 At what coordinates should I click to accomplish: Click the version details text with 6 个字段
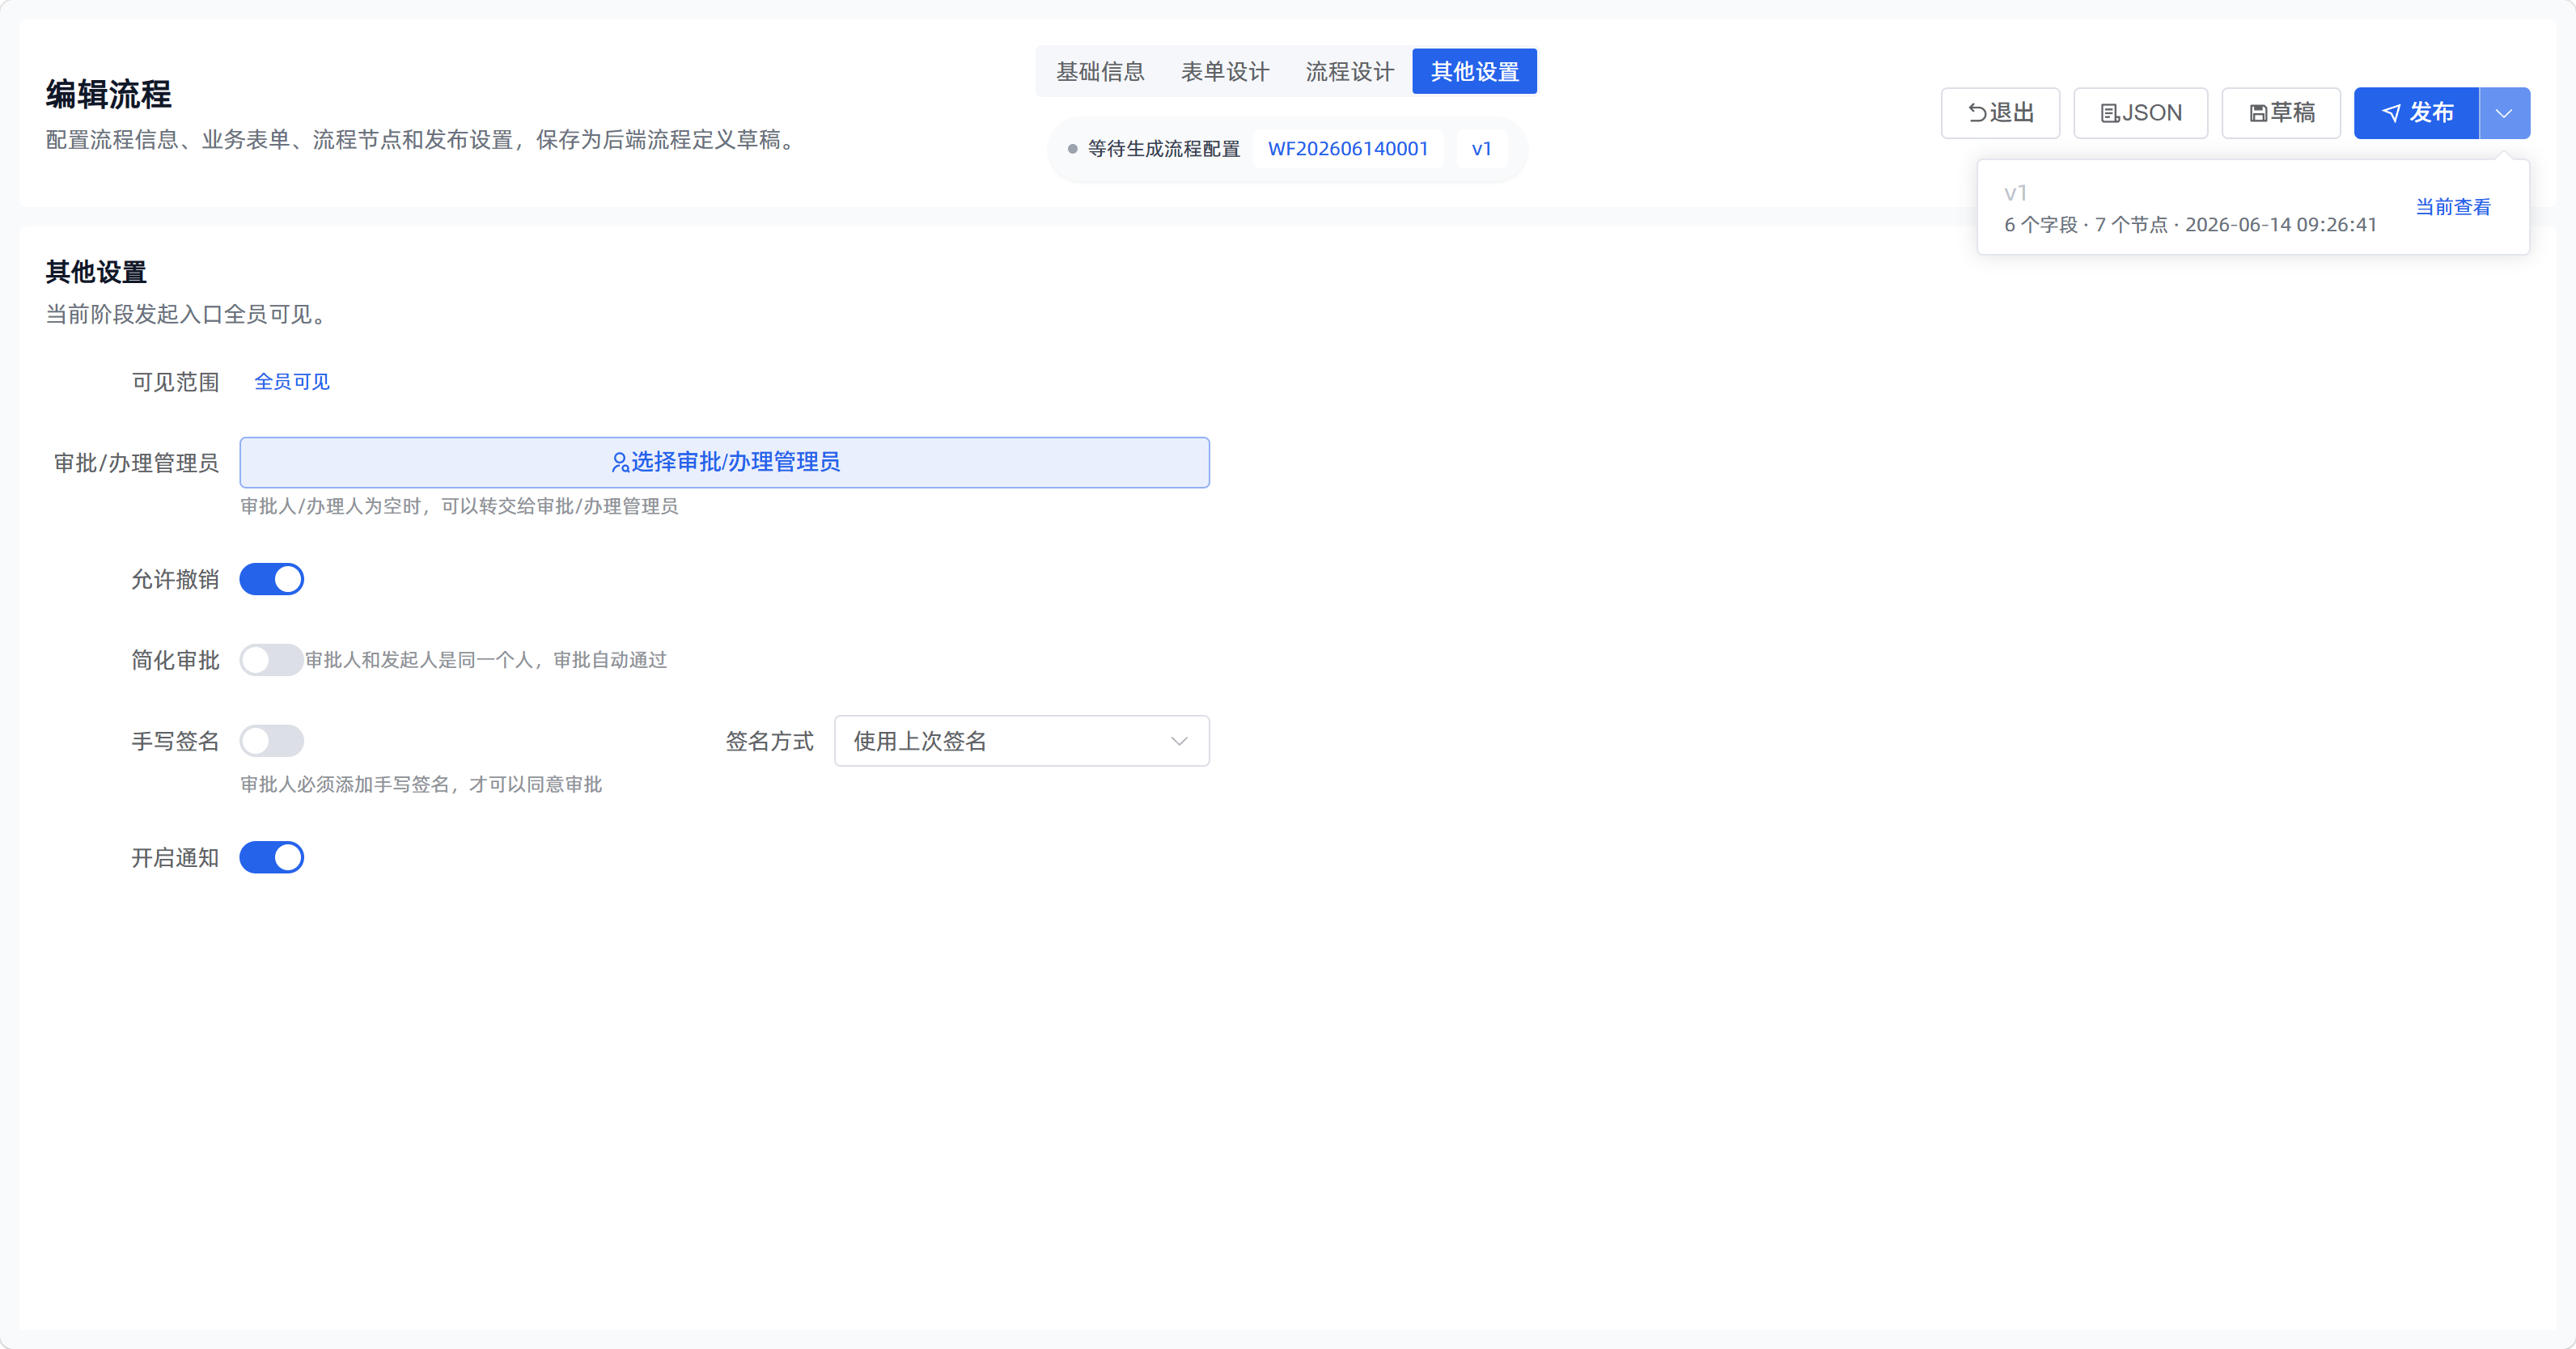point(2190,225)
